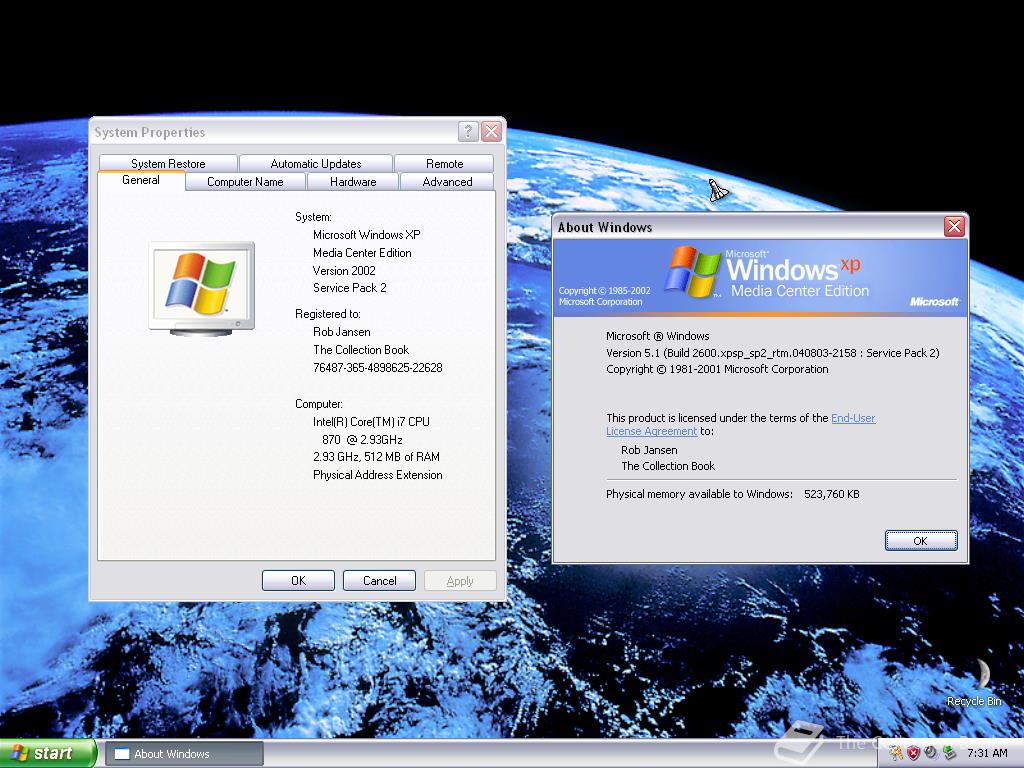Screen dimensions: 1024x768
Task: Click the Apply button in System Properties
Action: [460, 581]
